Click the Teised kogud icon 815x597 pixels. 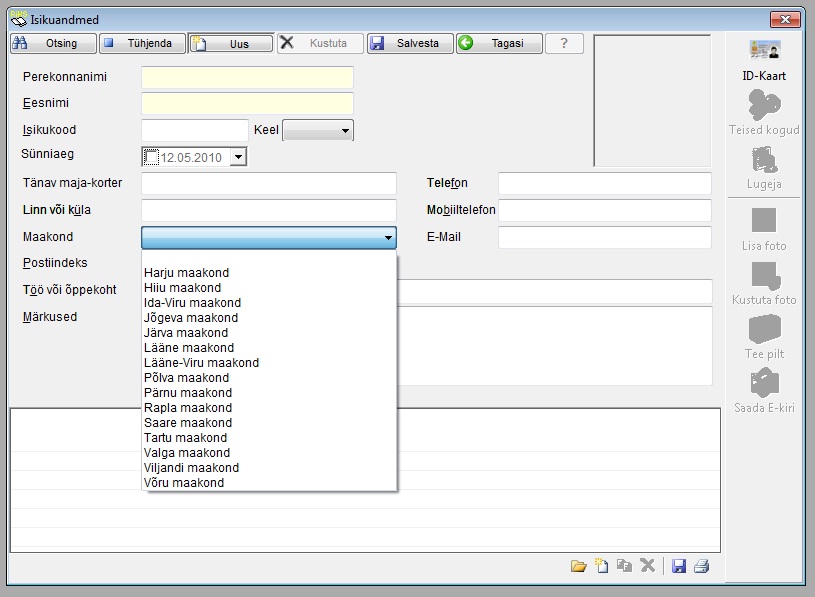[x=764, y=105]
